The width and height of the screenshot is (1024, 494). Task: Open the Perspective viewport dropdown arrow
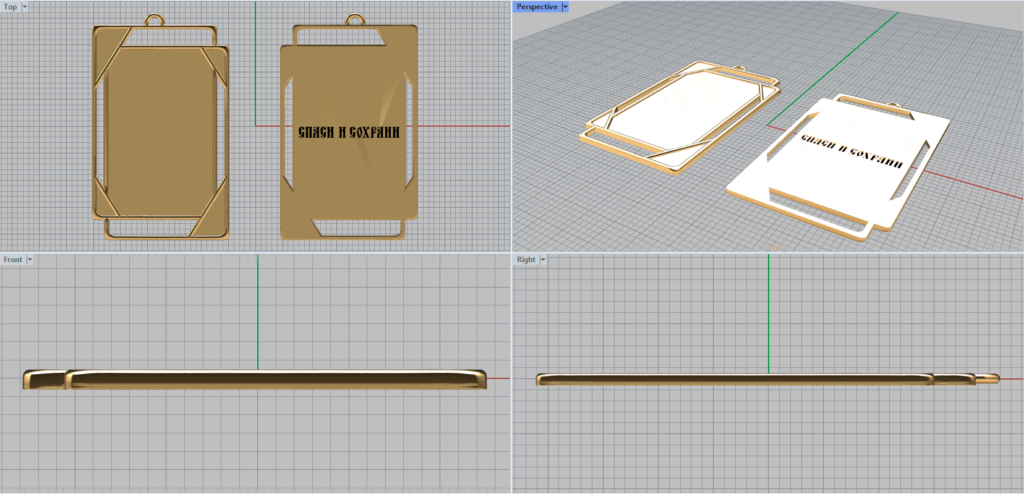coord(566,6)
